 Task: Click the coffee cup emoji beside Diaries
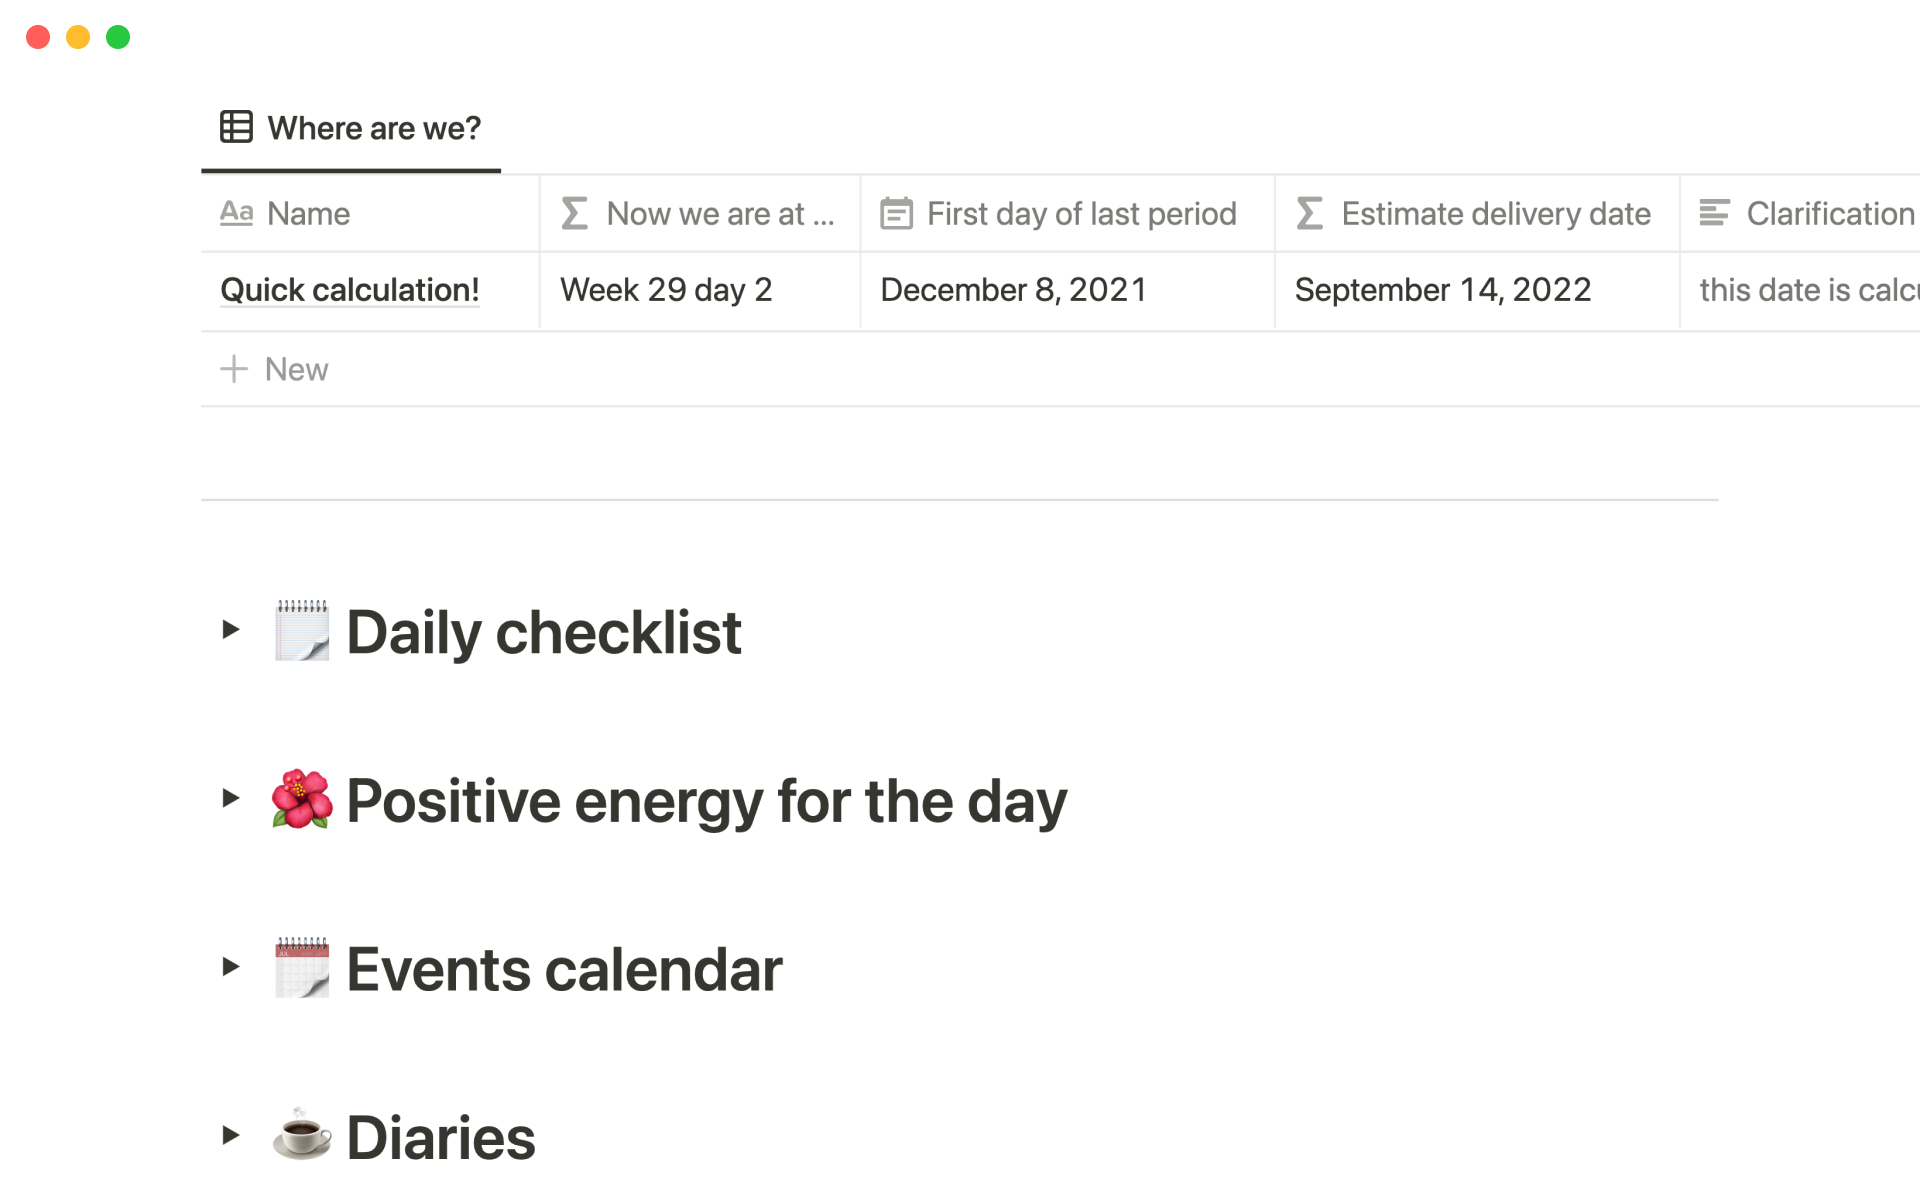point(302,1135)
